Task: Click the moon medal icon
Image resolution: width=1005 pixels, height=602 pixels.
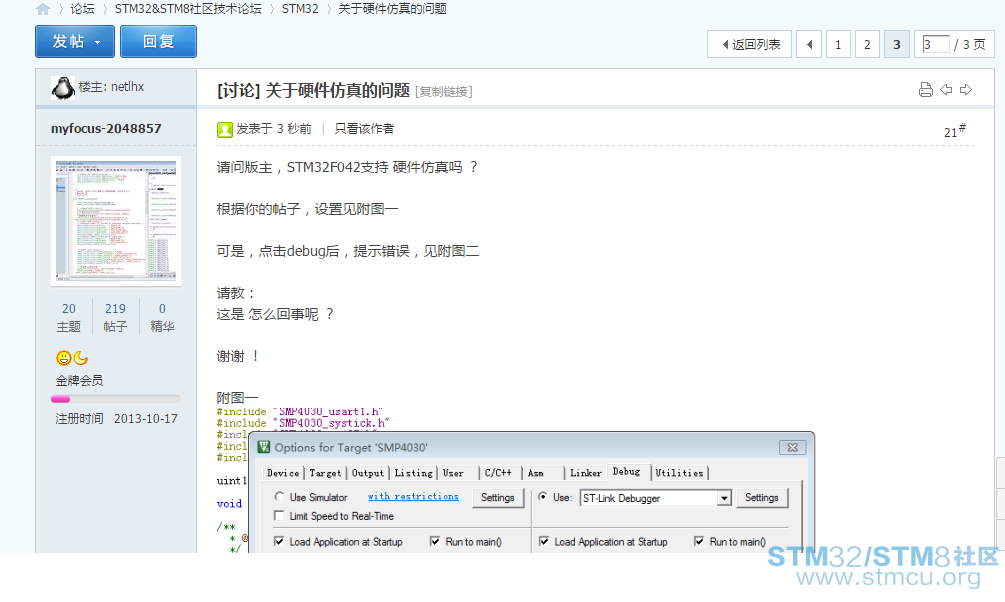Action: pyautogui.click(x=81, y=358)
